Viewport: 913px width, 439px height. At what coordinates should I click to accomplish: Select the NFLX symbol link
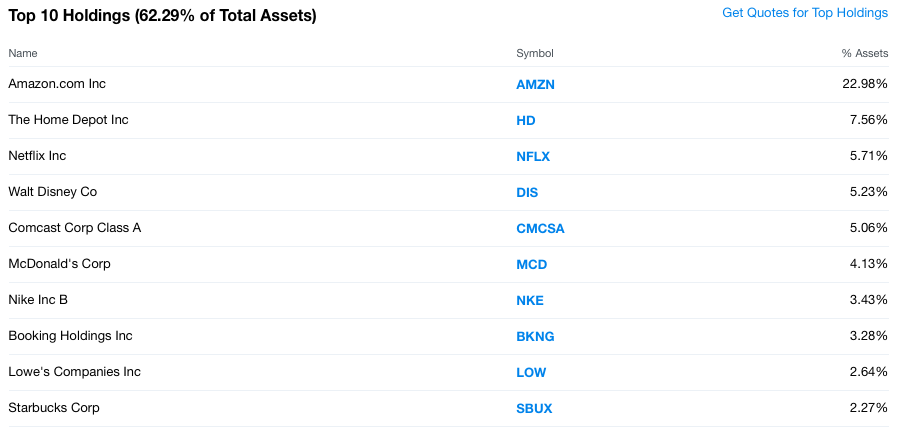pos(533,157)
